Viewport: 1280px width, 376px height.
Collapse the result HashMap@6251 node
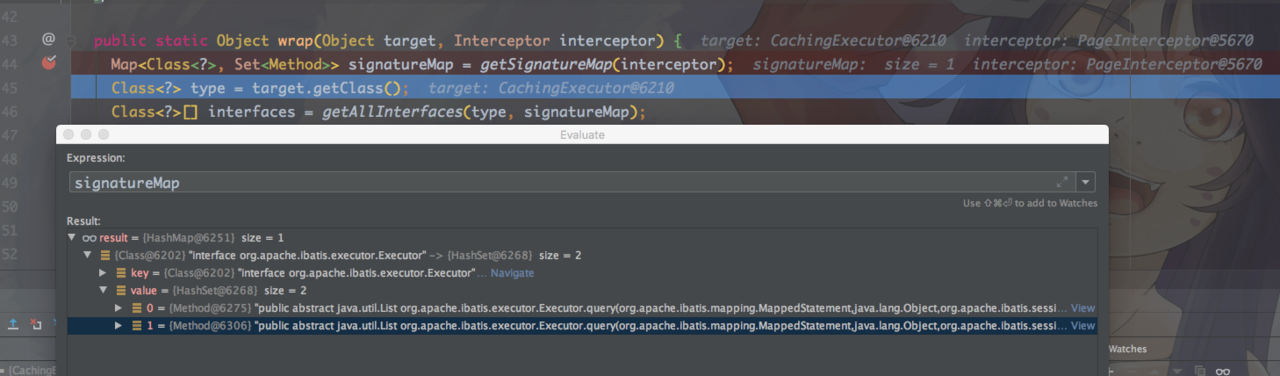coord(72,238)
